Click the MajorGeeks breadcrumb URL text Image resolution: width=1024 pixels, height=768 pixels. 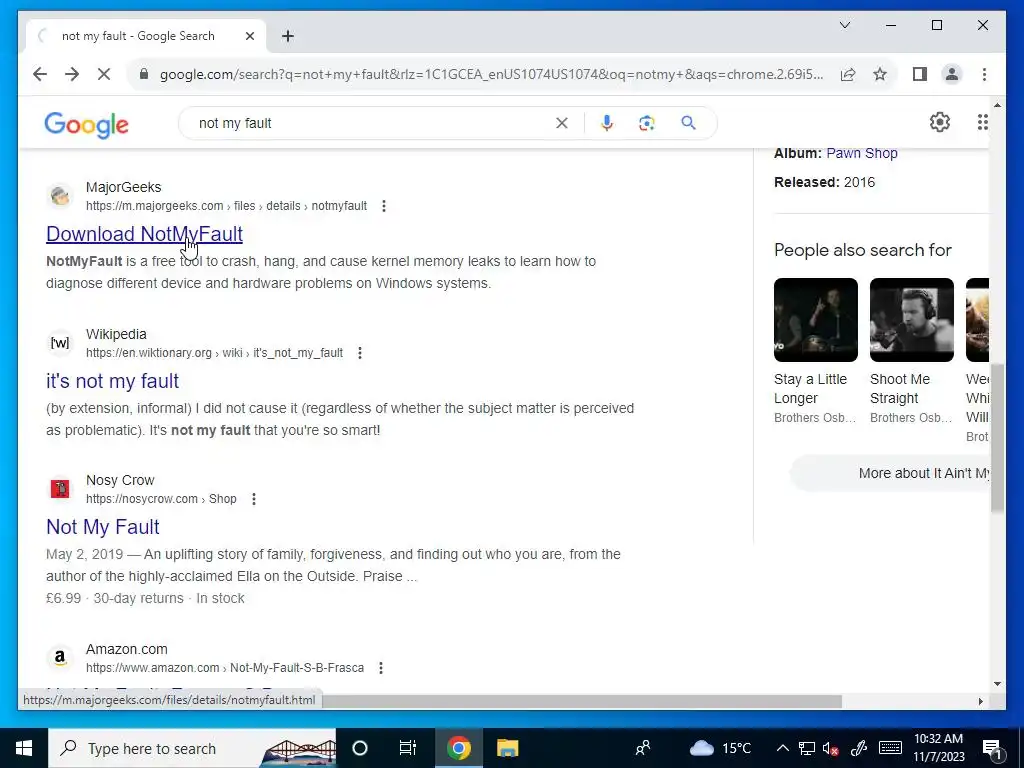(x=226, y=206)
